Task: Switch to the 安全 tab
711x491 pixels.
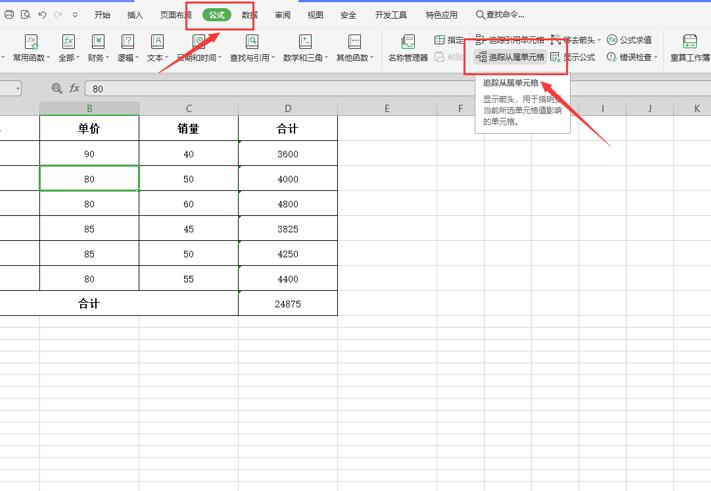Action: tap(348, 15)
